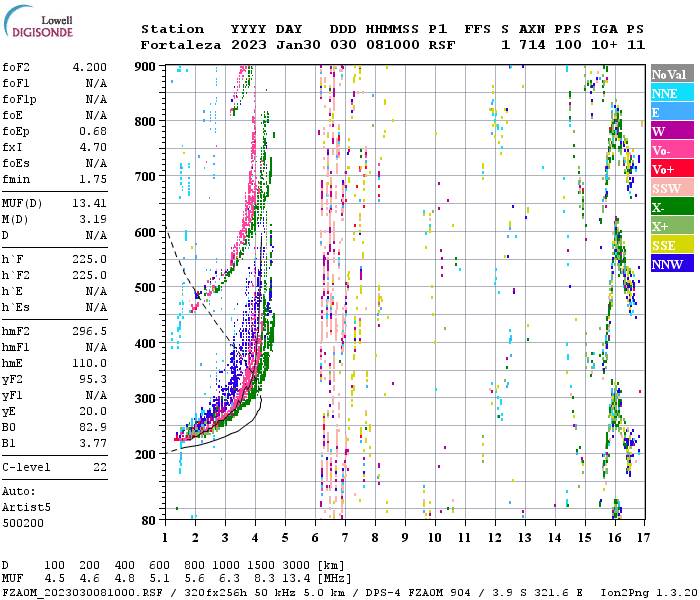
Task: Click the Ion2Png 1.3.20 version text
Action: [x=649, y=592]
